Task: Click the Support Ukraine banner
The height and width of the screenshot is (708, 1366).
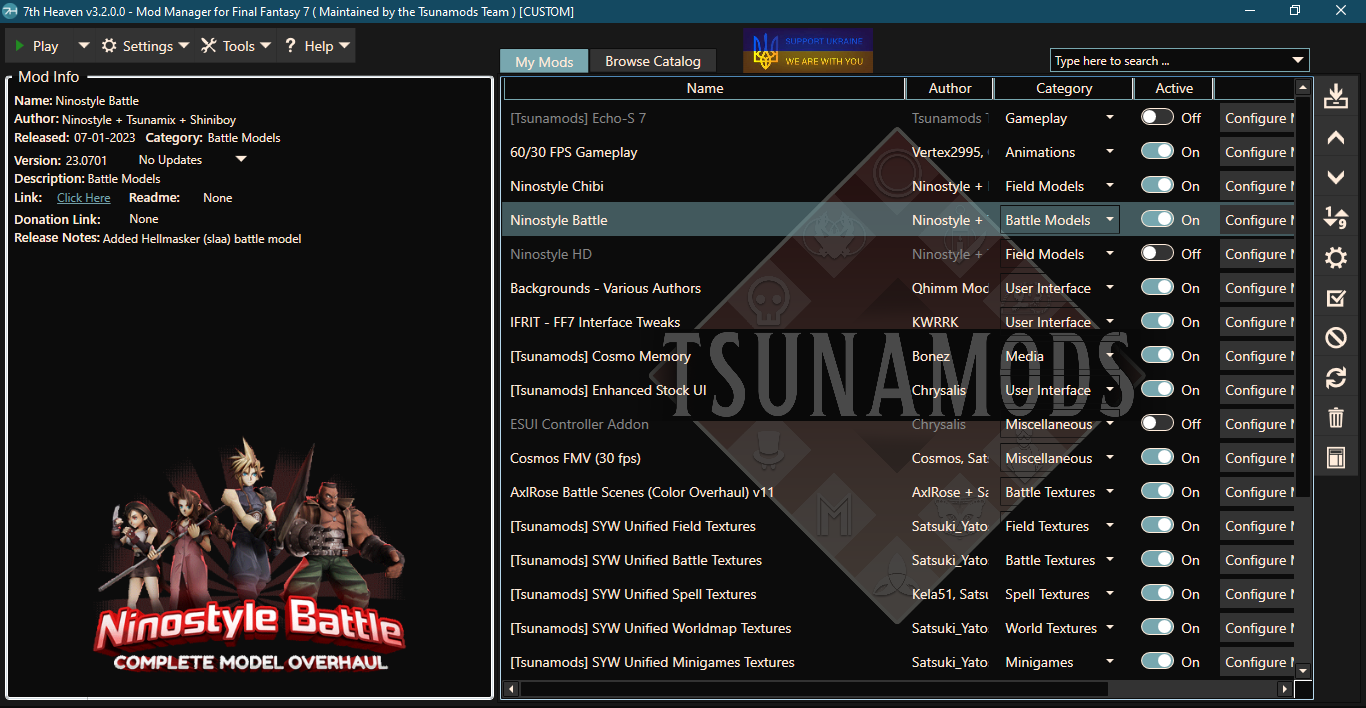Action: tap(808, 50)
